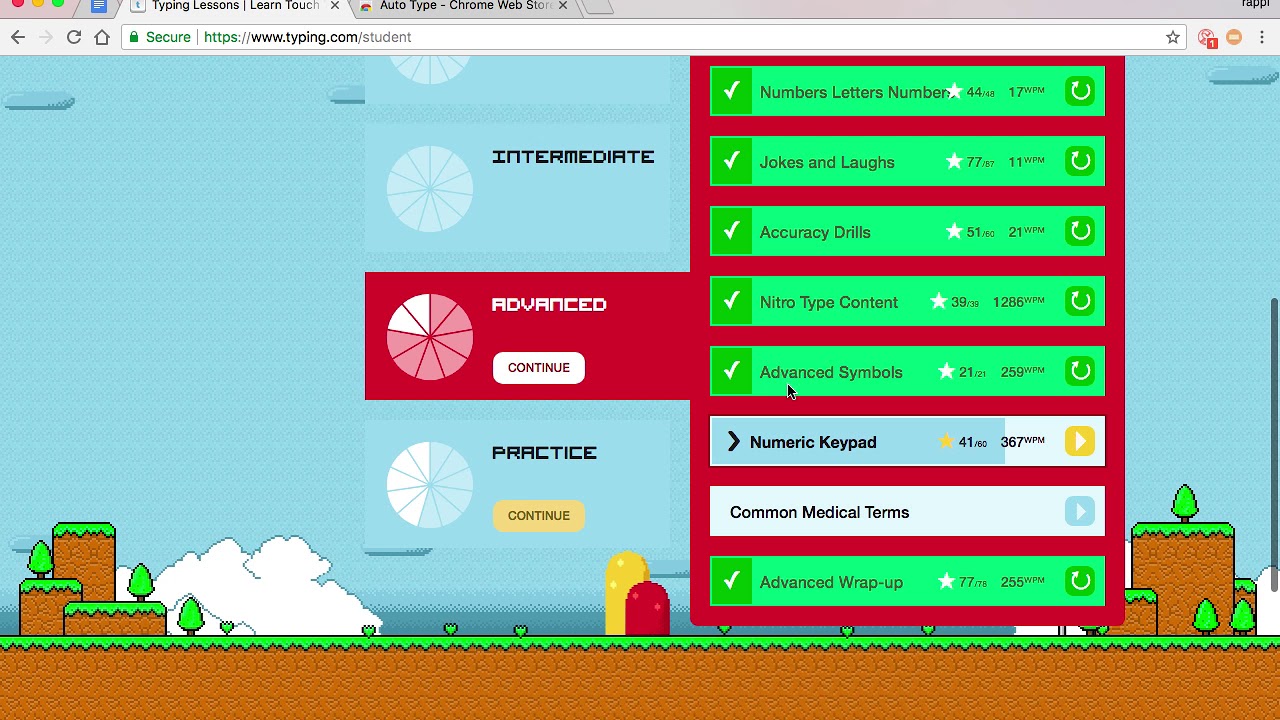Open the red extension icon with badge
The height and width of the screenshot is (720, 1280).
[1208, 38]
